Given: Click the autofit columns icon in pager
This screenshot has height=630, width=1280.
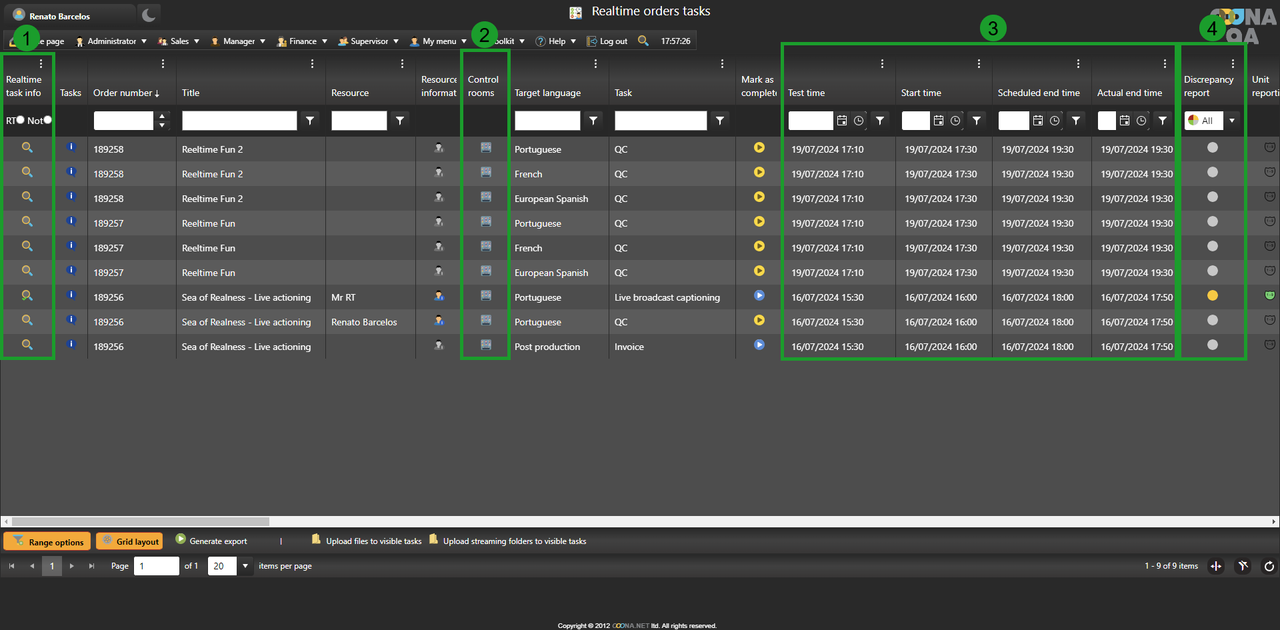Looking at the screenshot, I should pyautogui.click(x=1216, y=566).
